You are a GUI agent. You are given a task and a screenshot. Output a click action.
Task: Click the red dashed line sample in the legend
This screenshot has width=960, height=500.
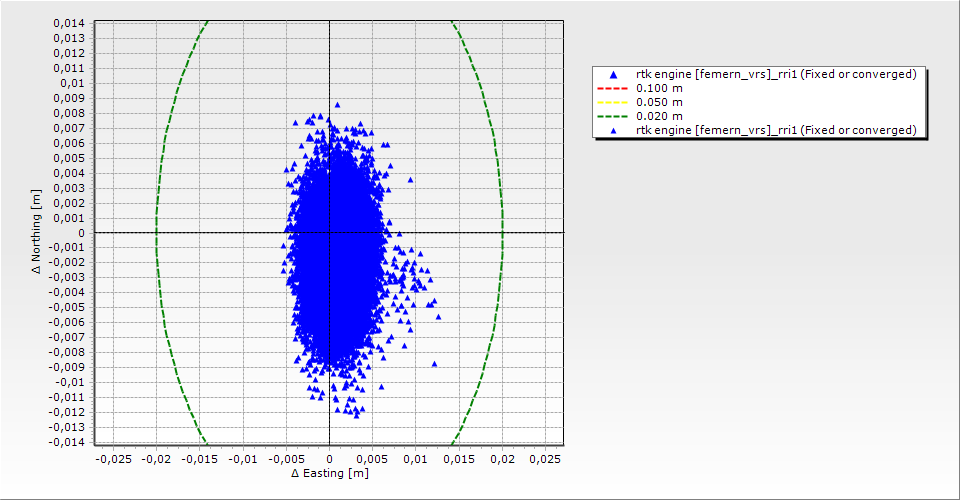tap(613, 88)
